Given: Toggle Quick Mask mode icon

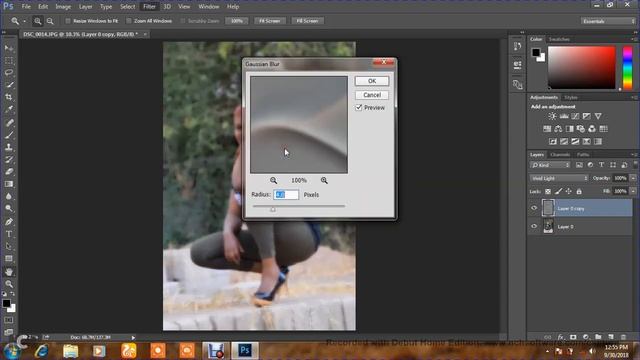Looking at the screenshot, I should [9, 320].
